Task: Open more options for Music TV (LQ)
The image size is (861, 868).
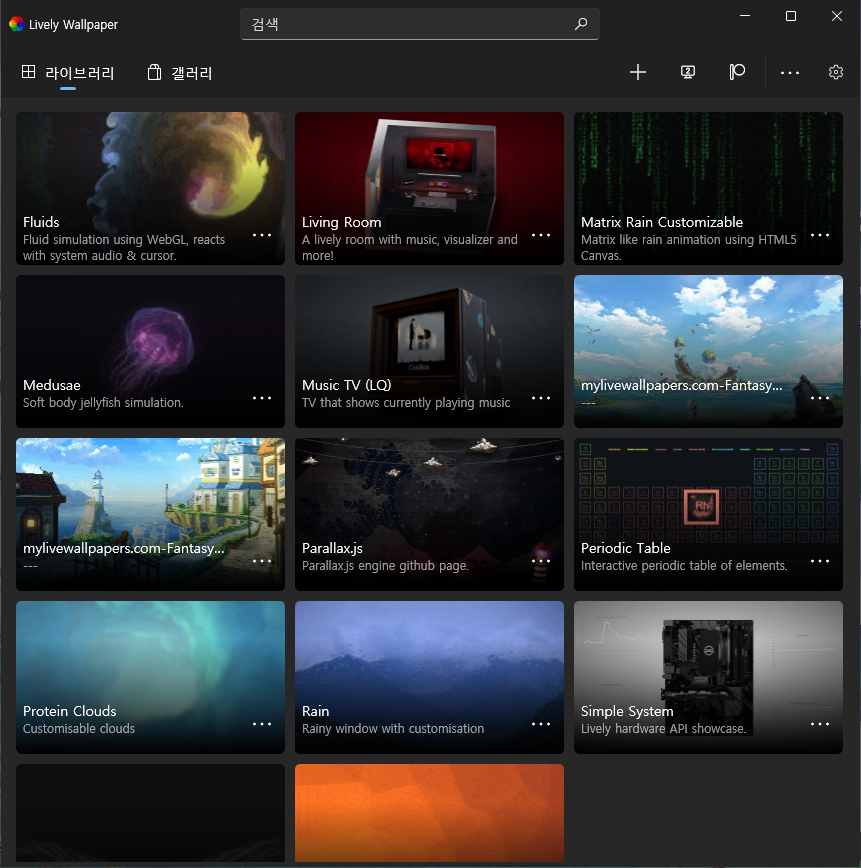Action: click(x=541, y=398)
